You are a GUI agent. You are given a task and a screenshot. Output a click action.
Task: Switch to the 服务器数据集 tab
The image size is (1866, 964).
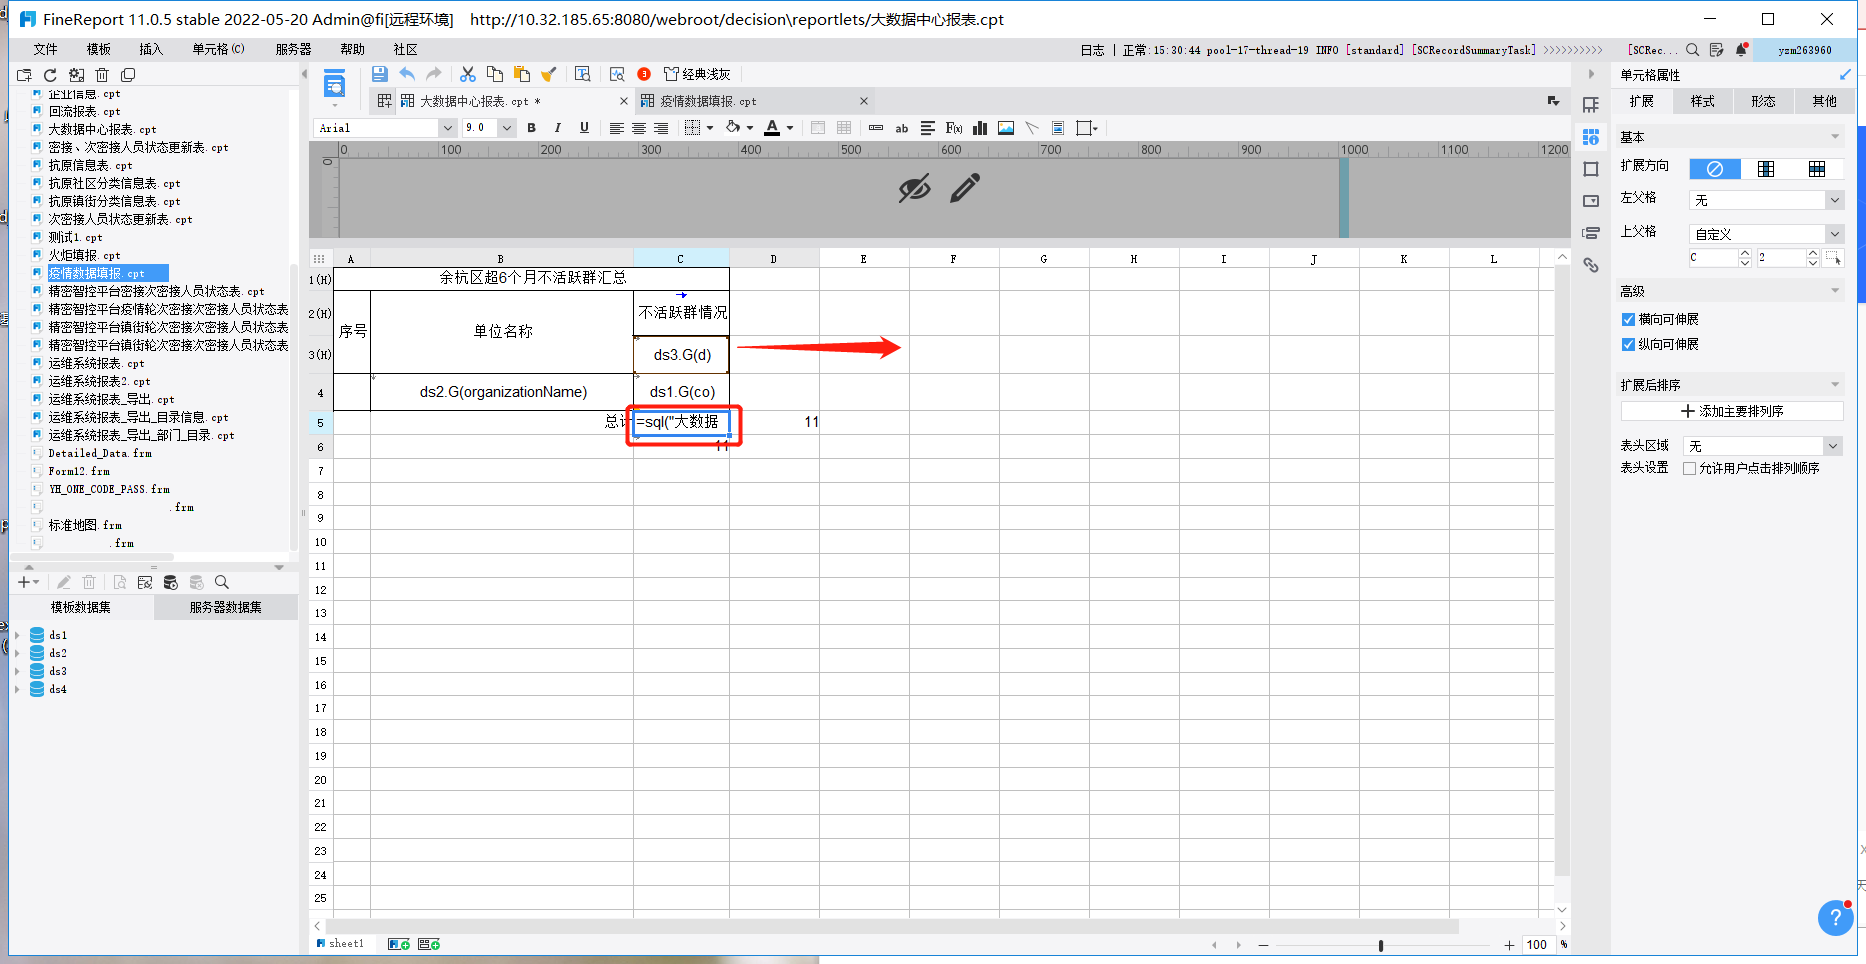click(226, 607)
